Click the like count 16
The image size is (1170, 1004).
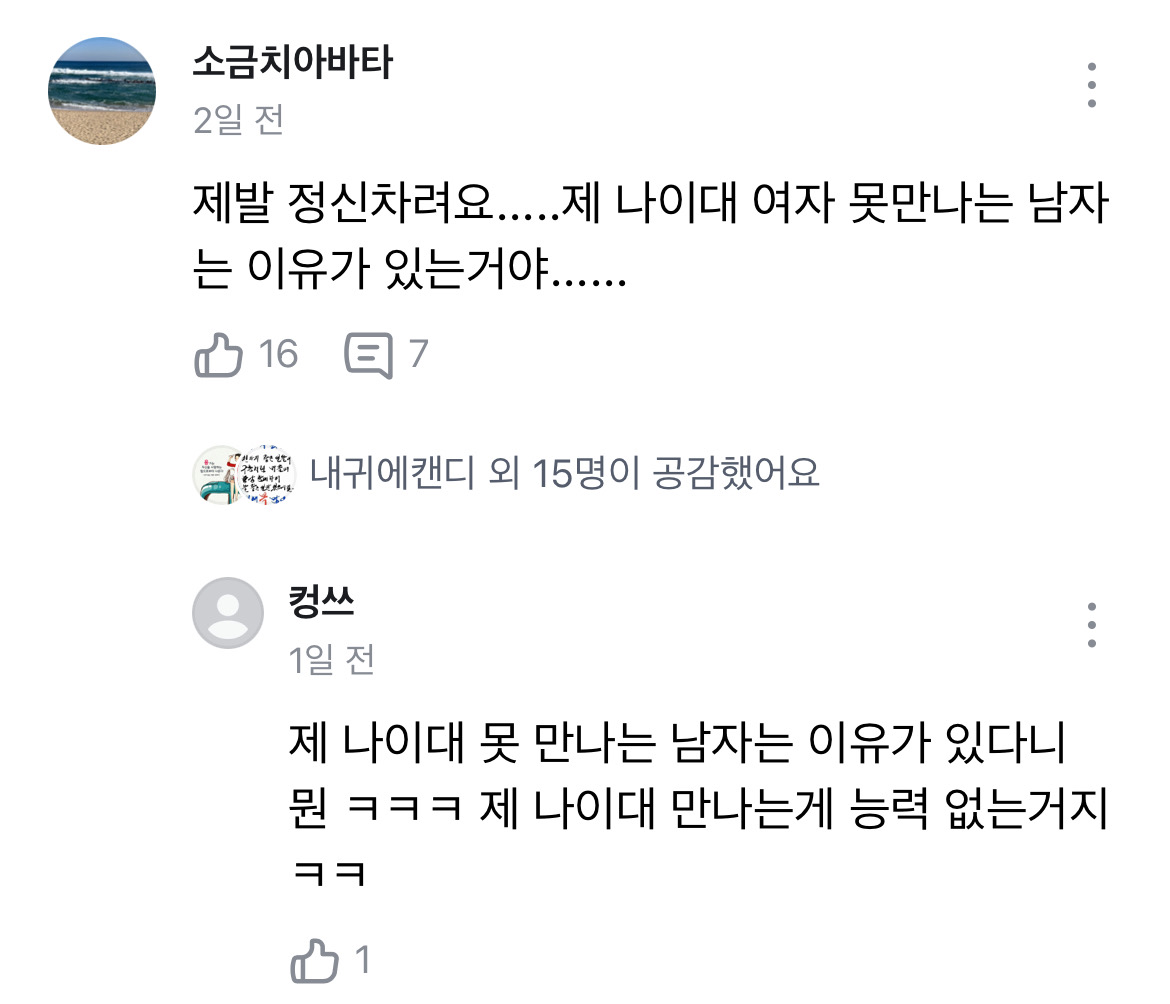(x=278, y=354)
